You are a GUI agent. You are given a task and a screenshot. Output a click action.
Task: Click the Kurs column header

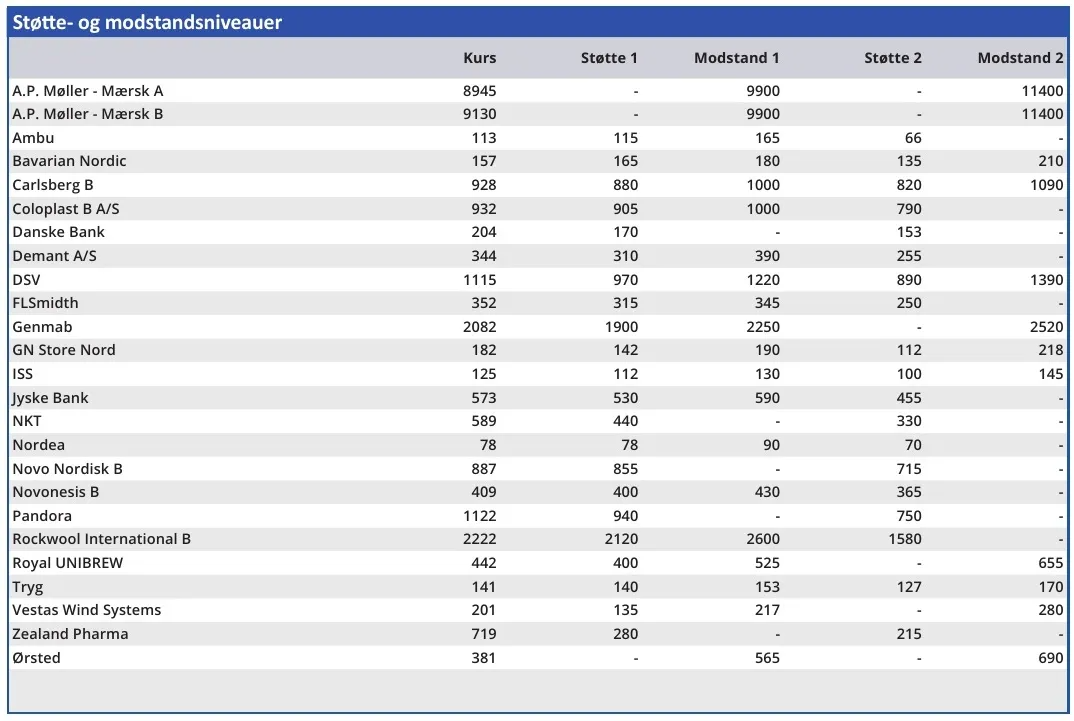point(479,58)
